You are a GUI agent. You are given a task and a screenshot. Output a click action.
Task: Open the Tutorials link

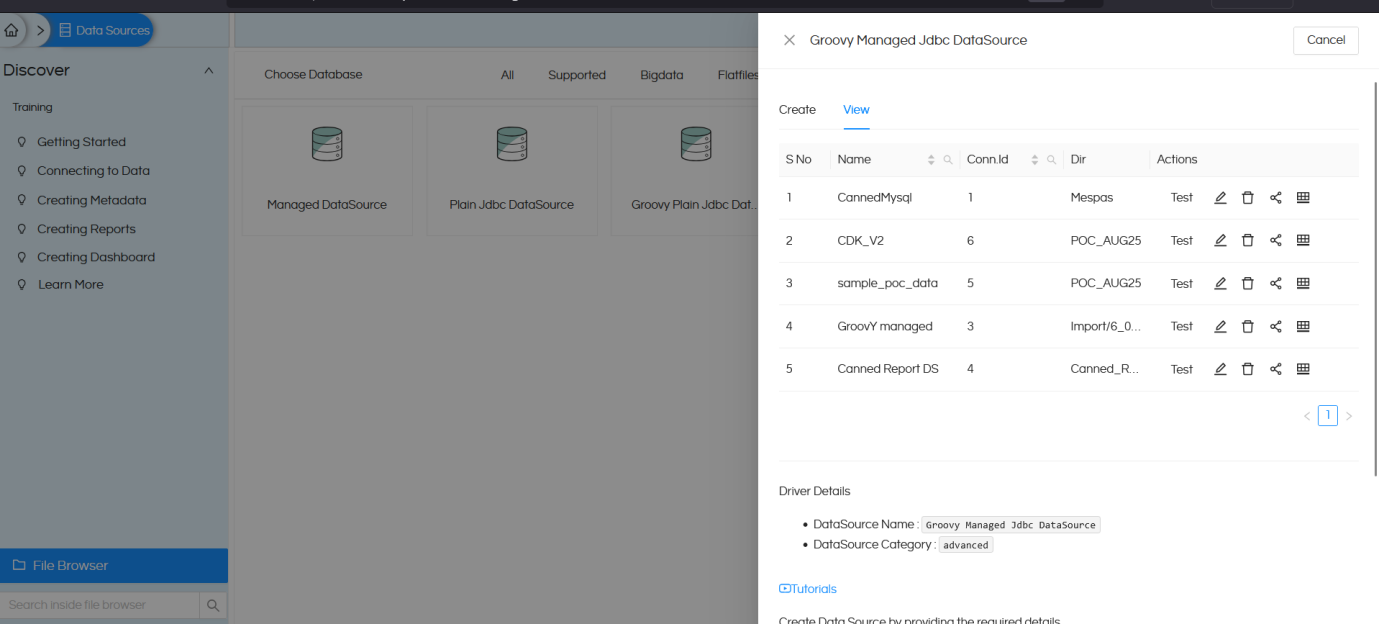point(808,589)
